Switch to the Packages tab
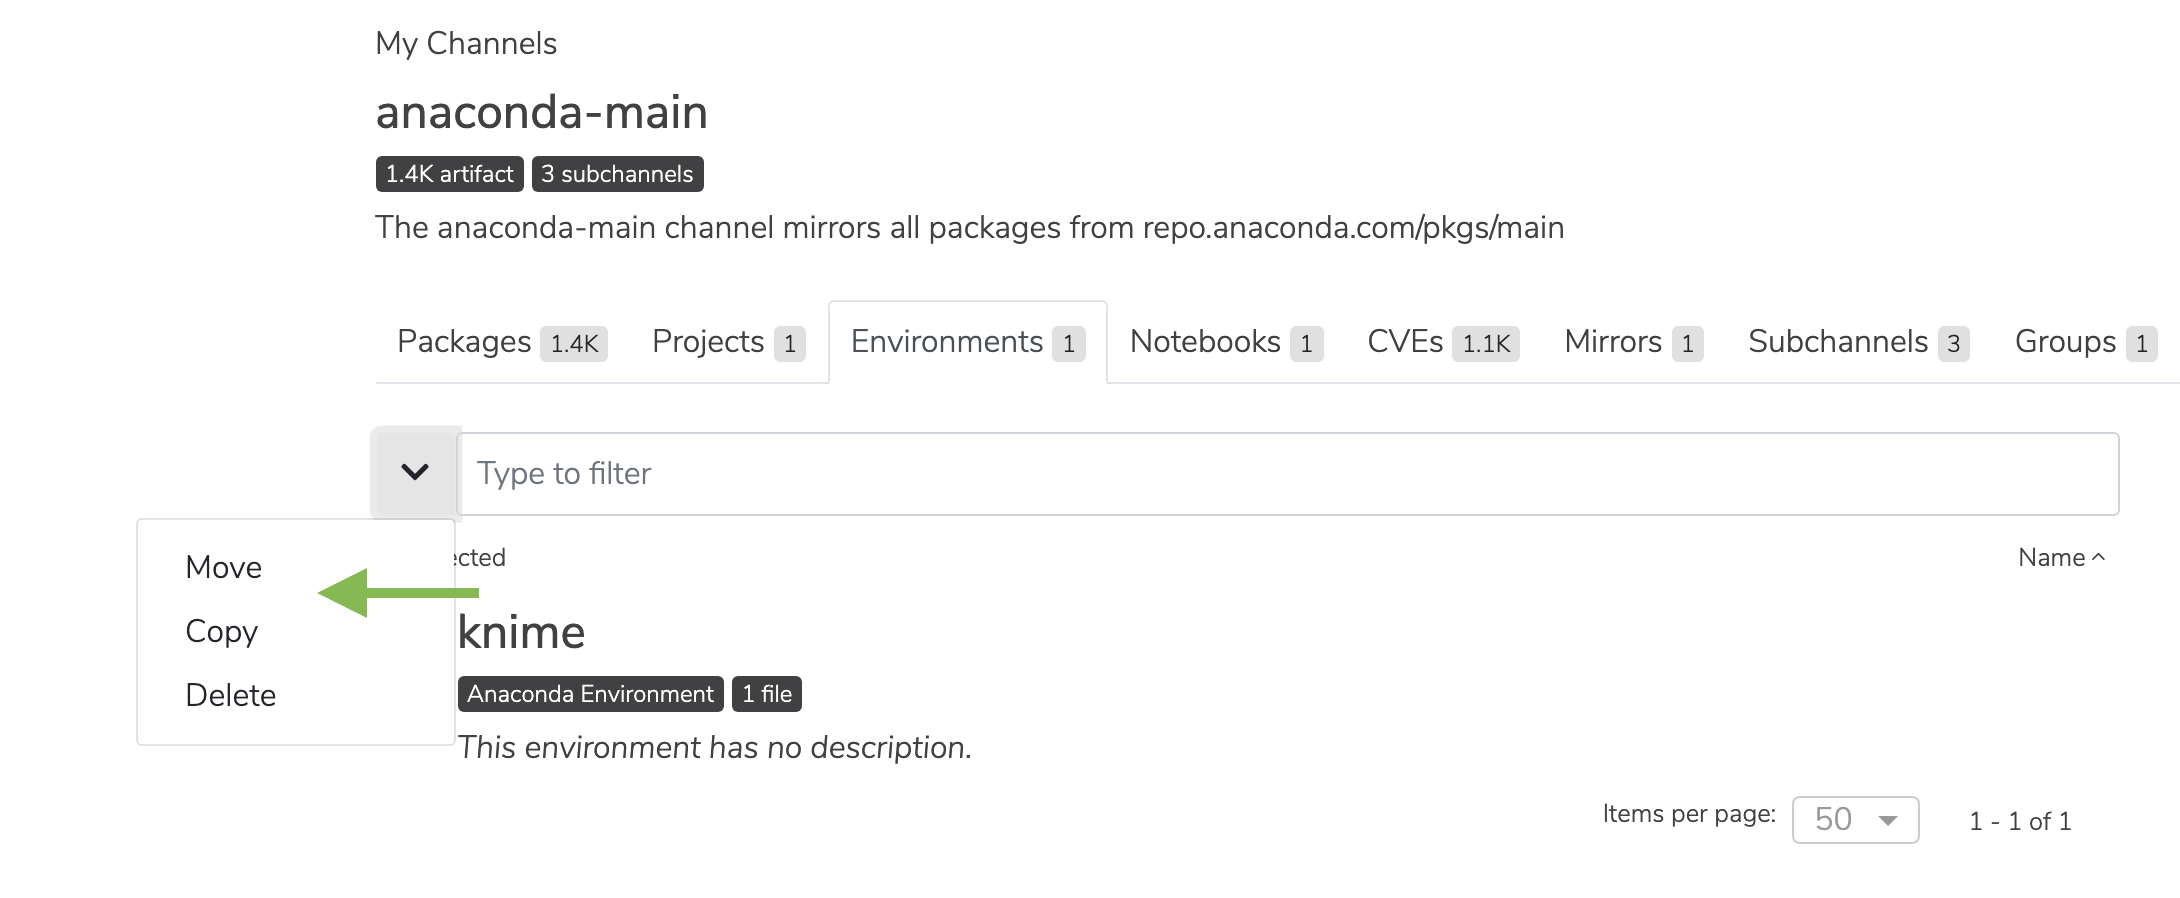The height and width of the screenshot is (898, 2180). click(x=502, y=342)
